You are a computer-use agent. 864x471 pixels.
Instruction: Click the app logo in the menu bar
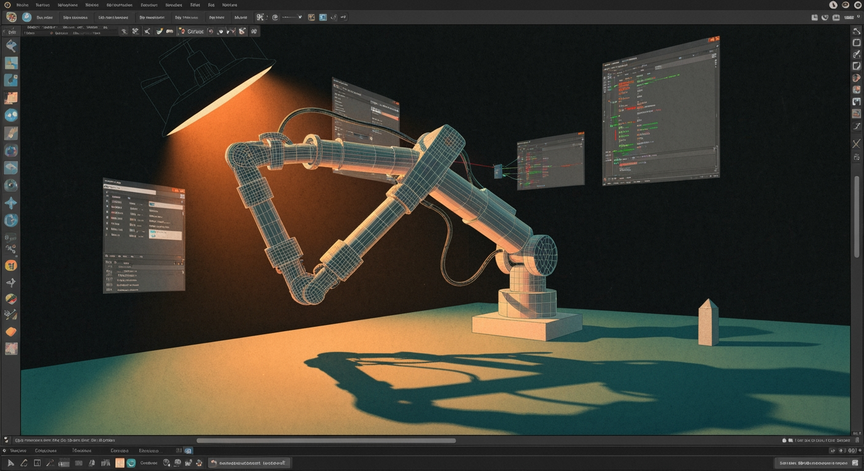tap(7, 4)
